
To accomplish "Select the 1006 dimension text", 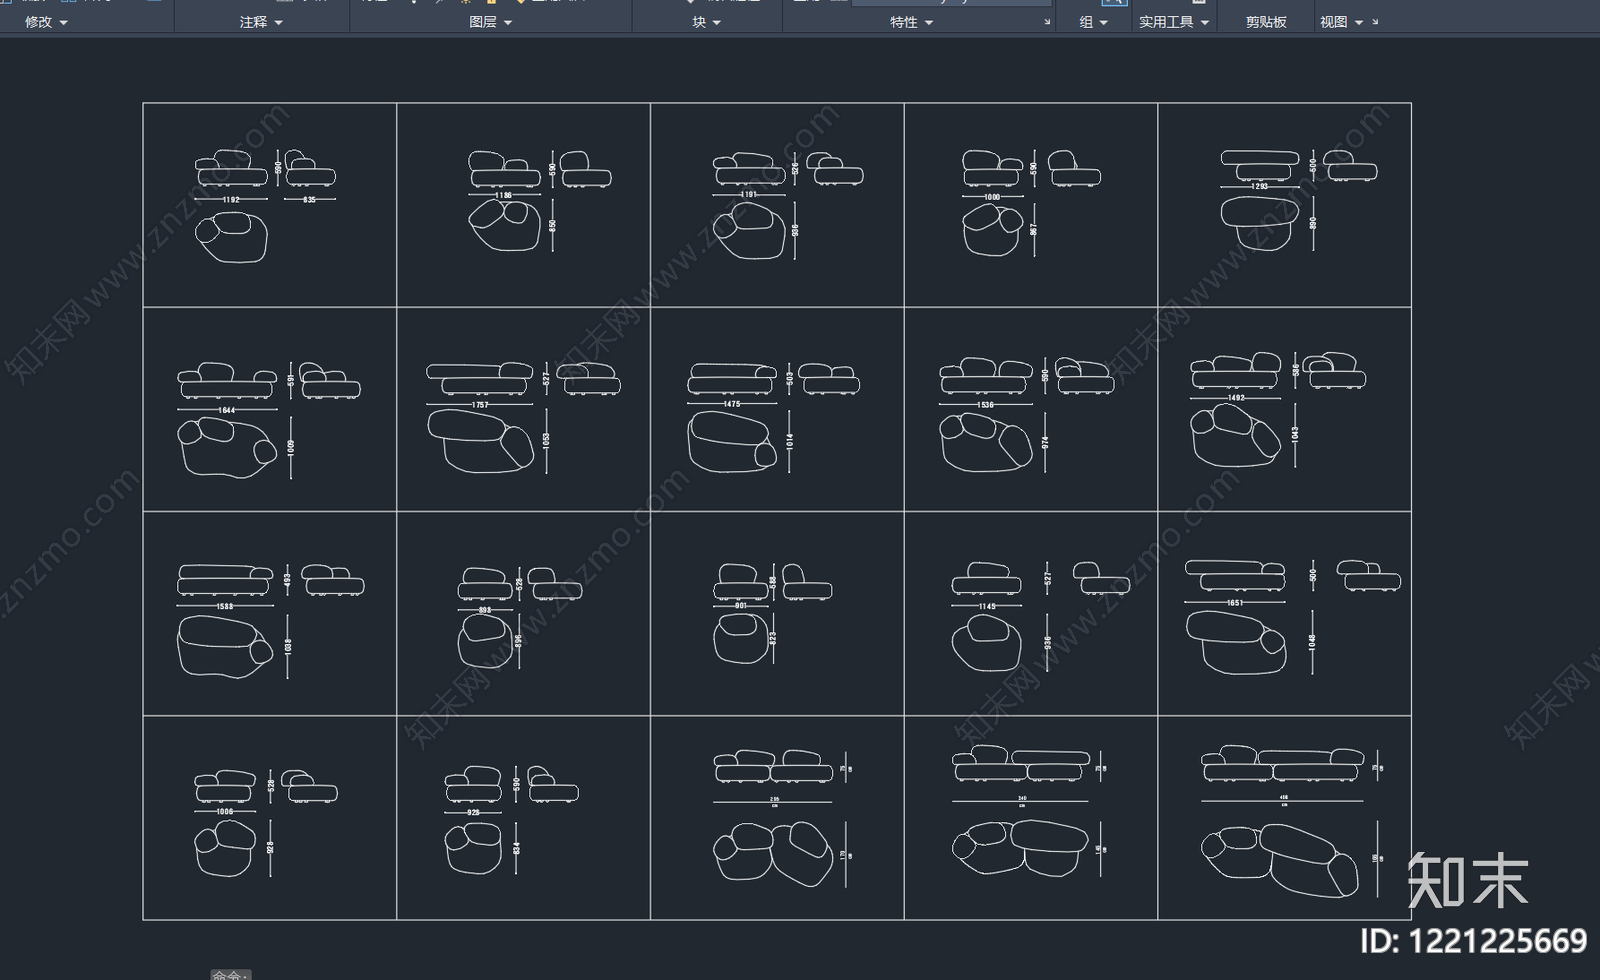I will tap(225, 812).
